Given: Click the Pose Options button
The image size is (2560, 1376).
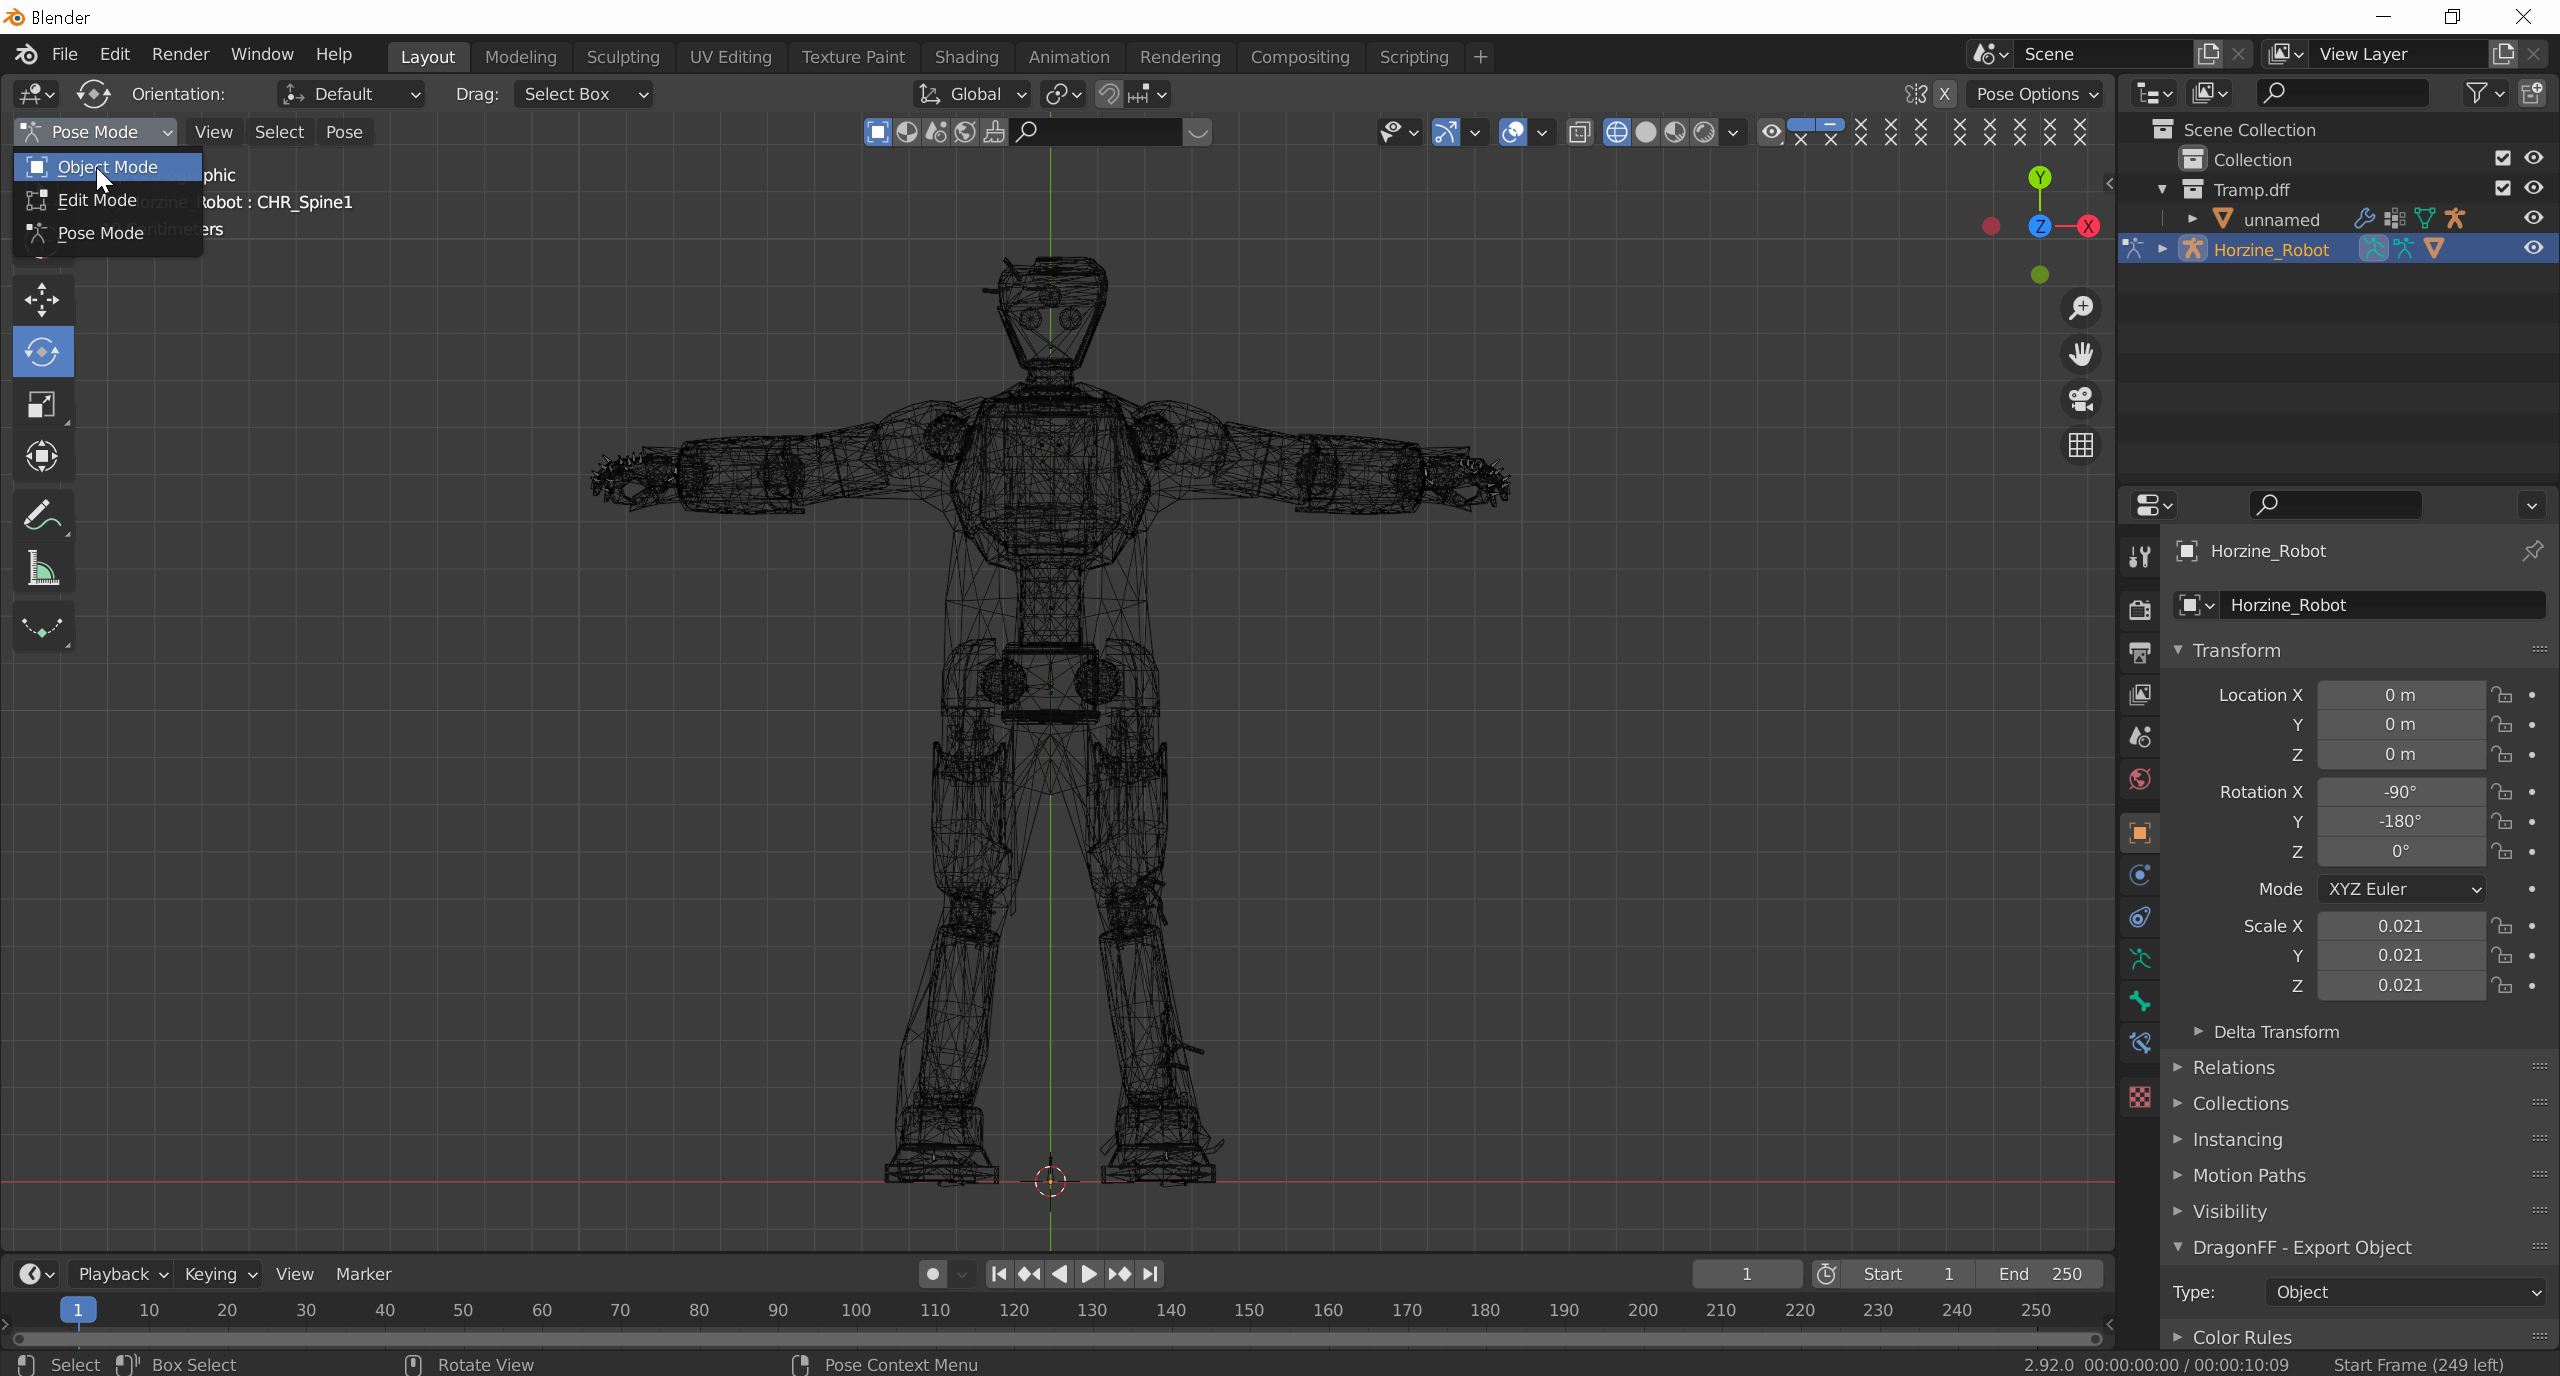Looking at the screenshot, I should (2037, 94).
